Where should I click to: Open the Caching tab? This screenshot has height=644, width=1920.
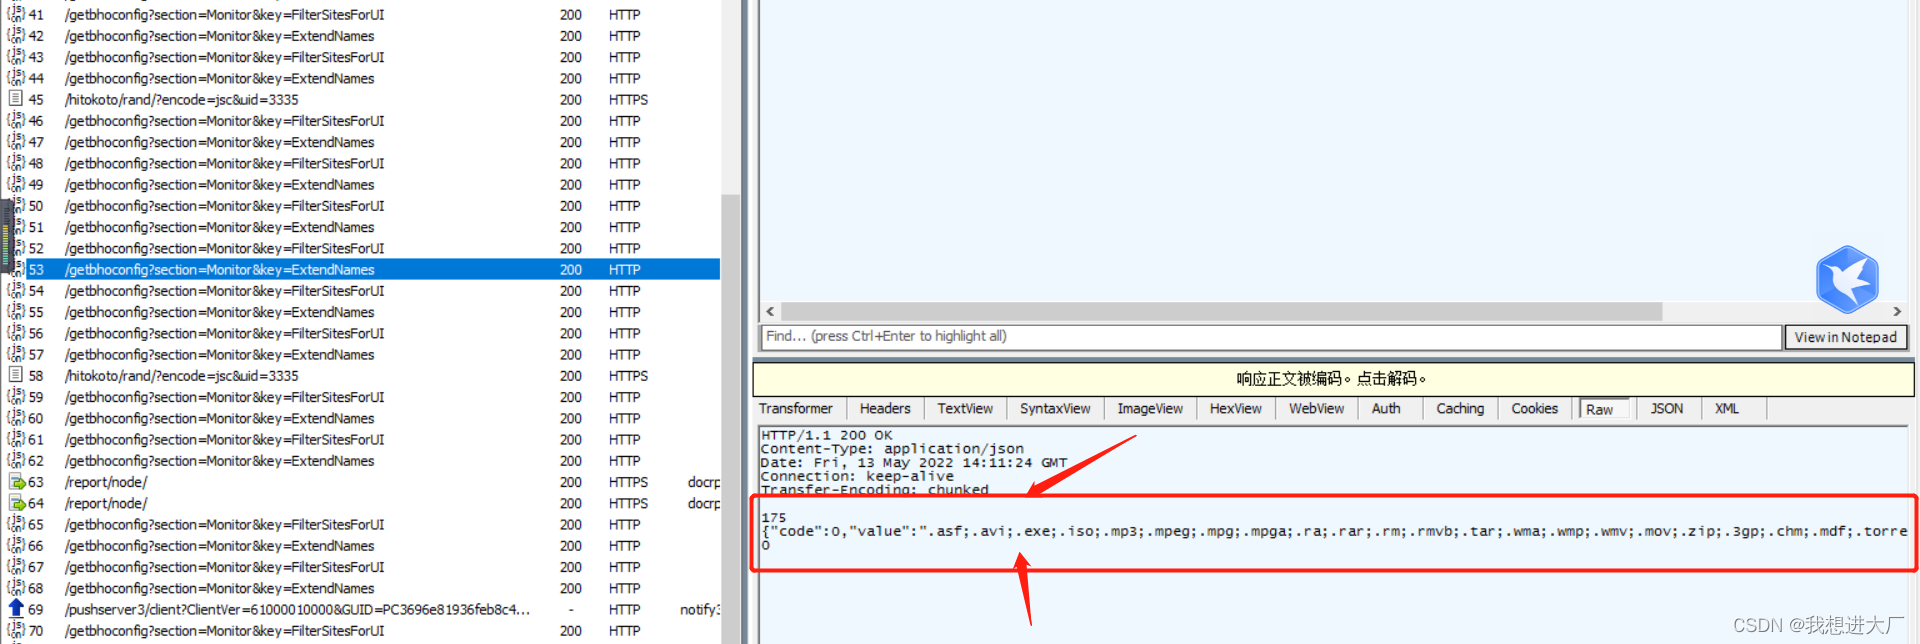(x=1460, y=408)
